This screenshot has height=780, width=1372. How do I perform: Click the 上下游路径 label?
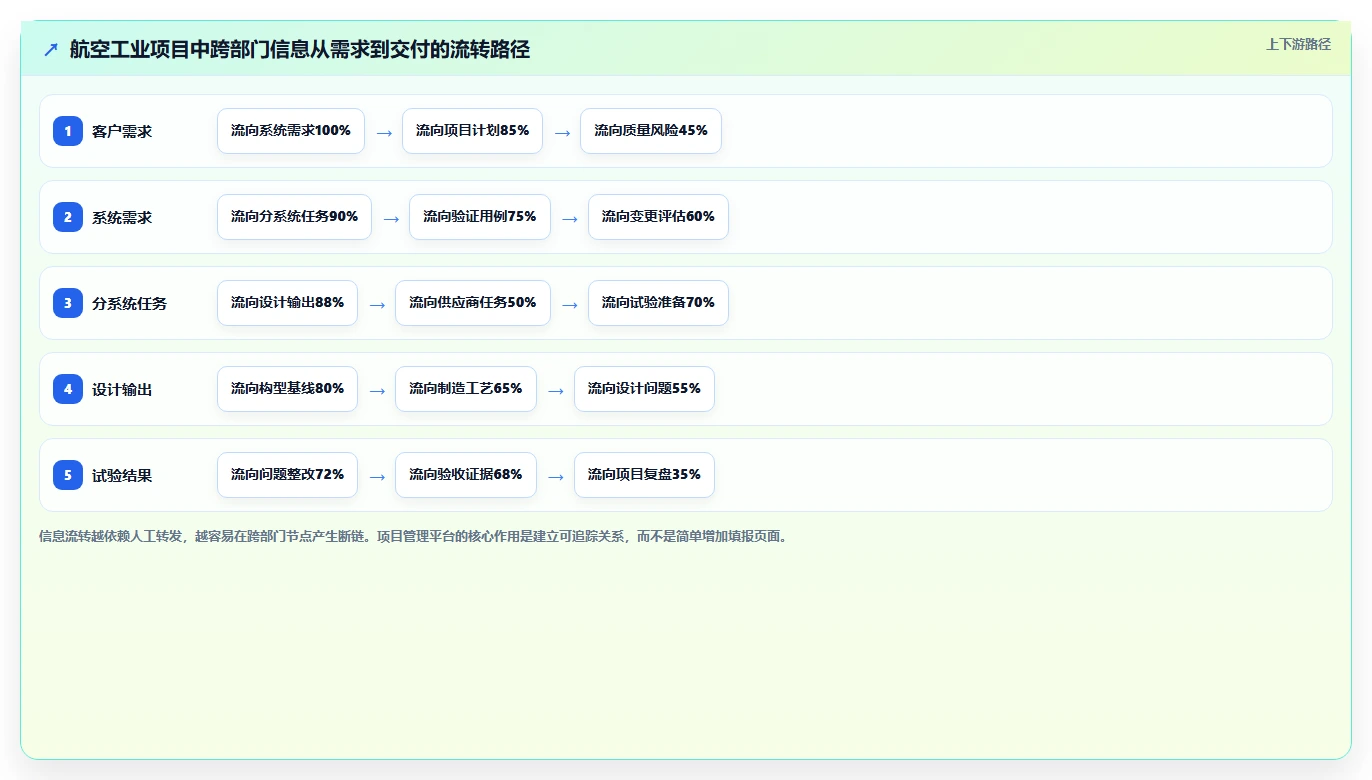[x=1298, y=44]
